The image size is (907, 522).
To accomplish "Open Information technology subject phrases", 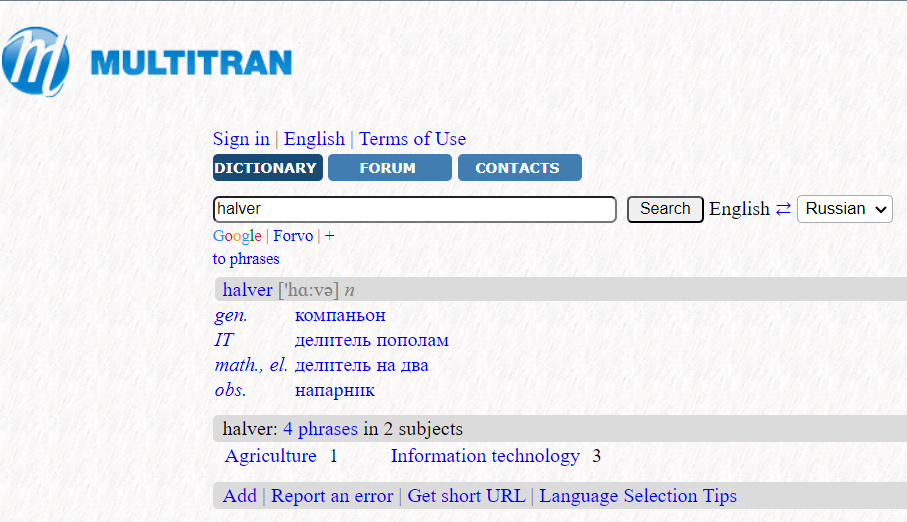I will tap(485, 456).
